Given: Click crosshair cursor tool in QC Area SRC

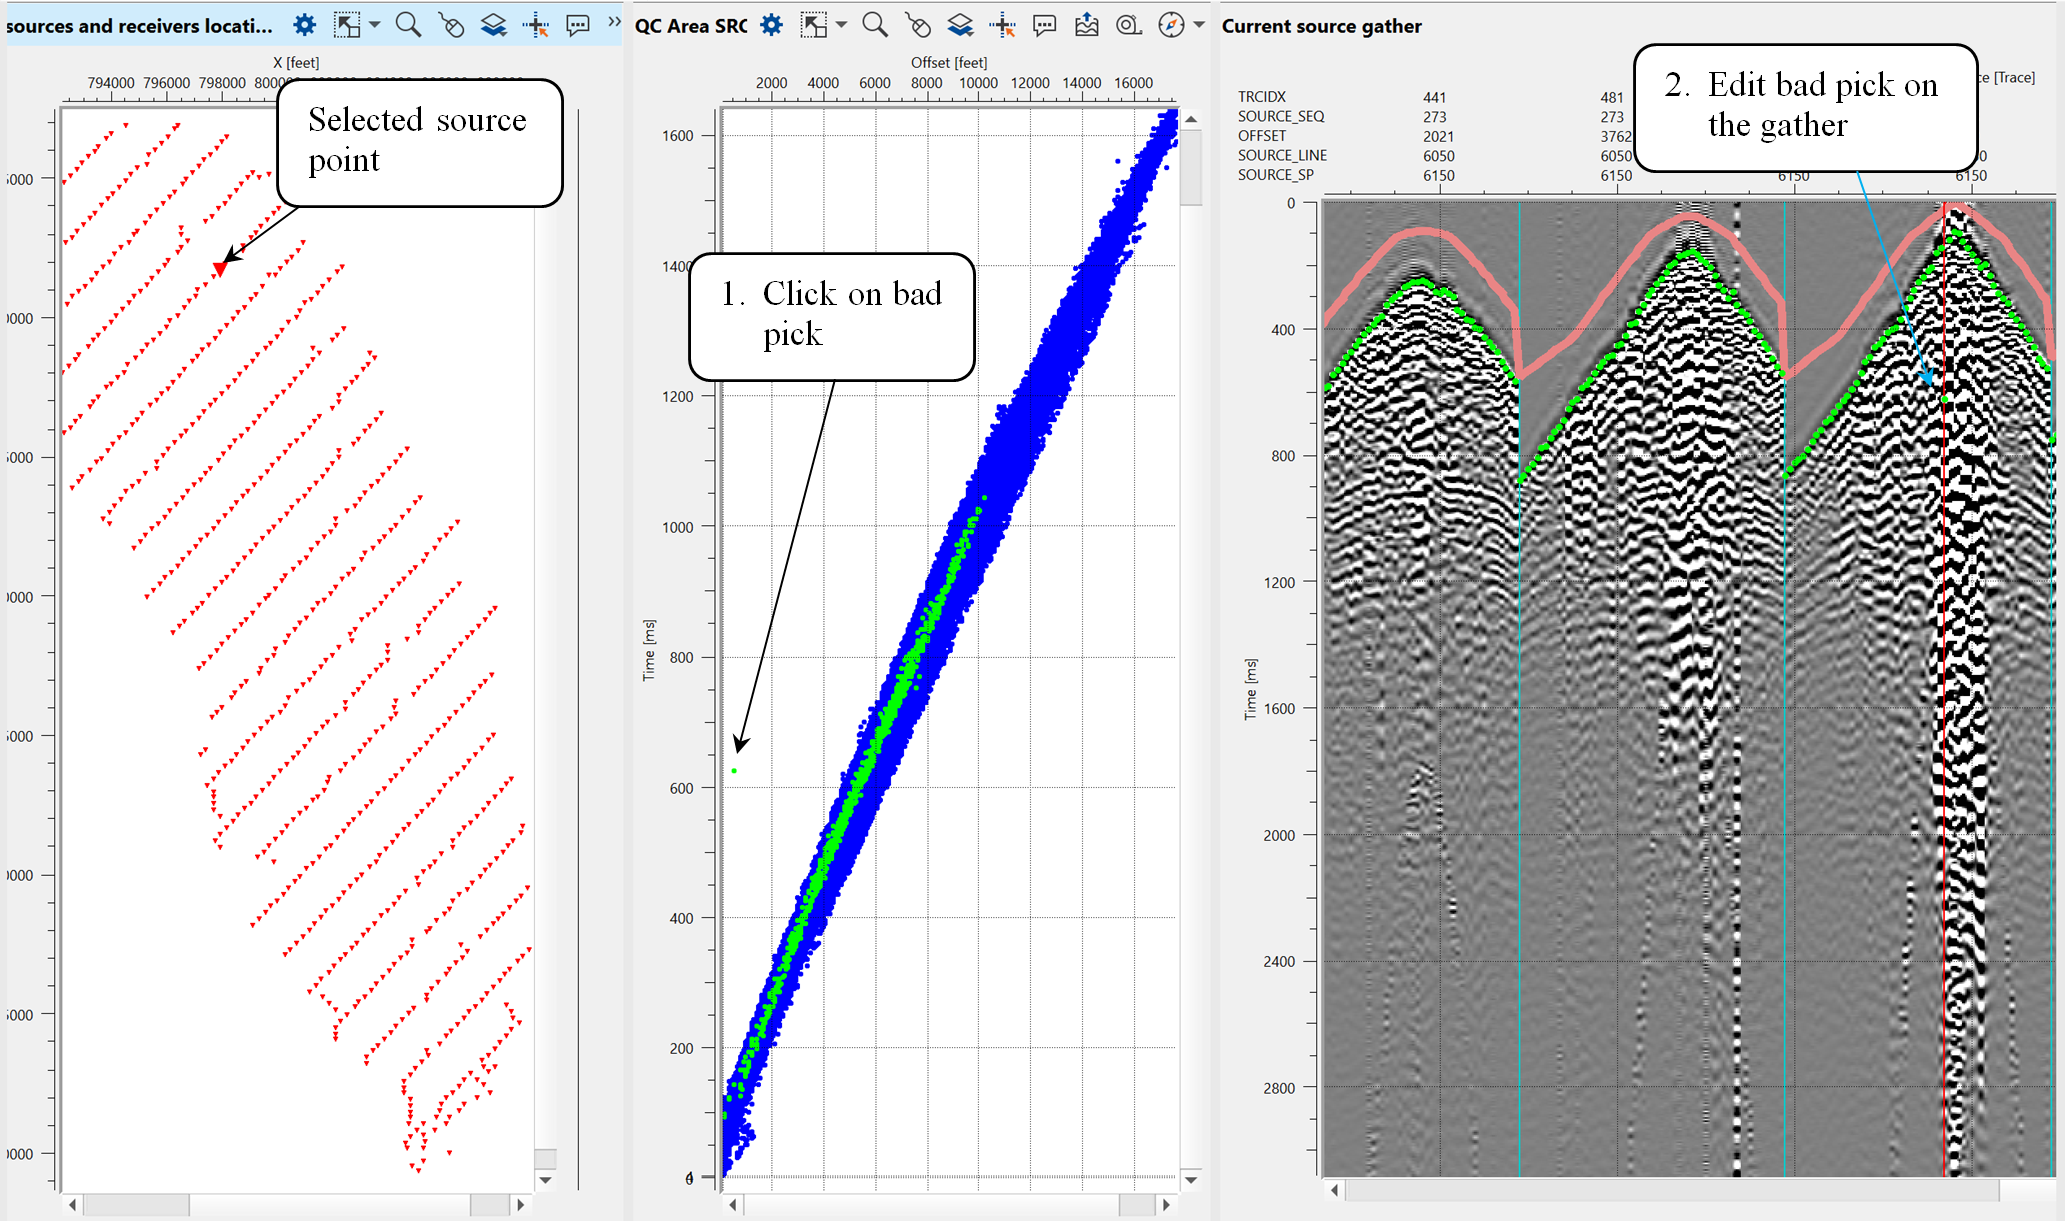Looking at the screenshot, I should [1002, 26].
